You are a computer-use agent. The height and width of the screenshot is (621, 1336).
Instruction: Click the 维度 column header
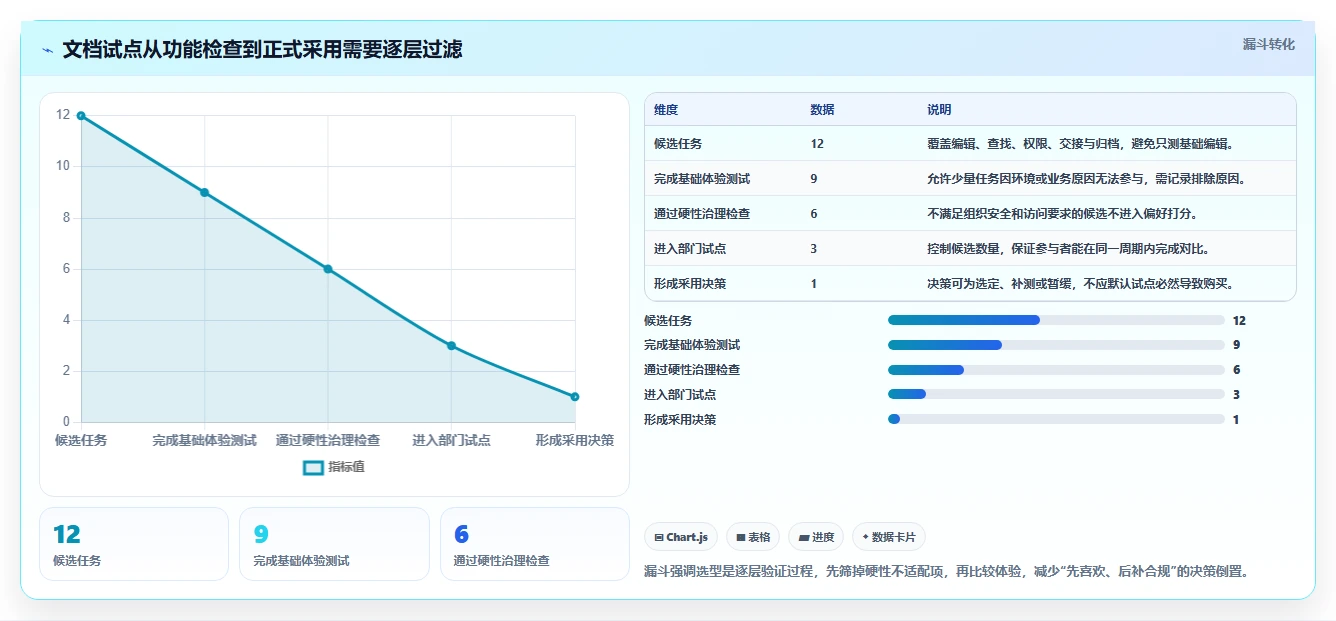pos(666,110)
